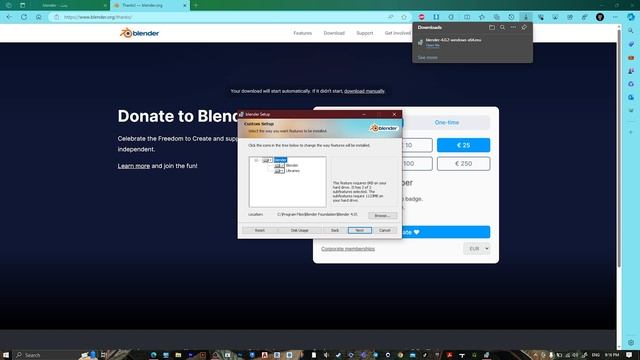Click search icon in Downloads panel
Viewport: 640px width, 360px height.
click(x=502, y=27)
